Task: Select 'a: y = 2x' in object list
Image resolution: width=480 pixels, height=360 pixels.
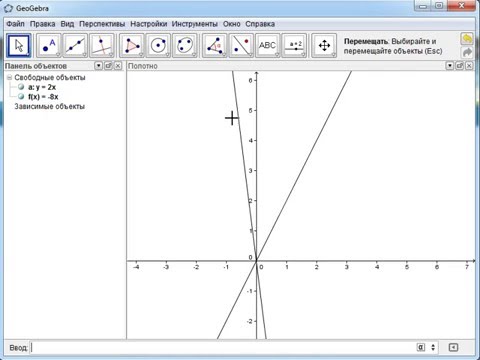Action: coord(42,87)
